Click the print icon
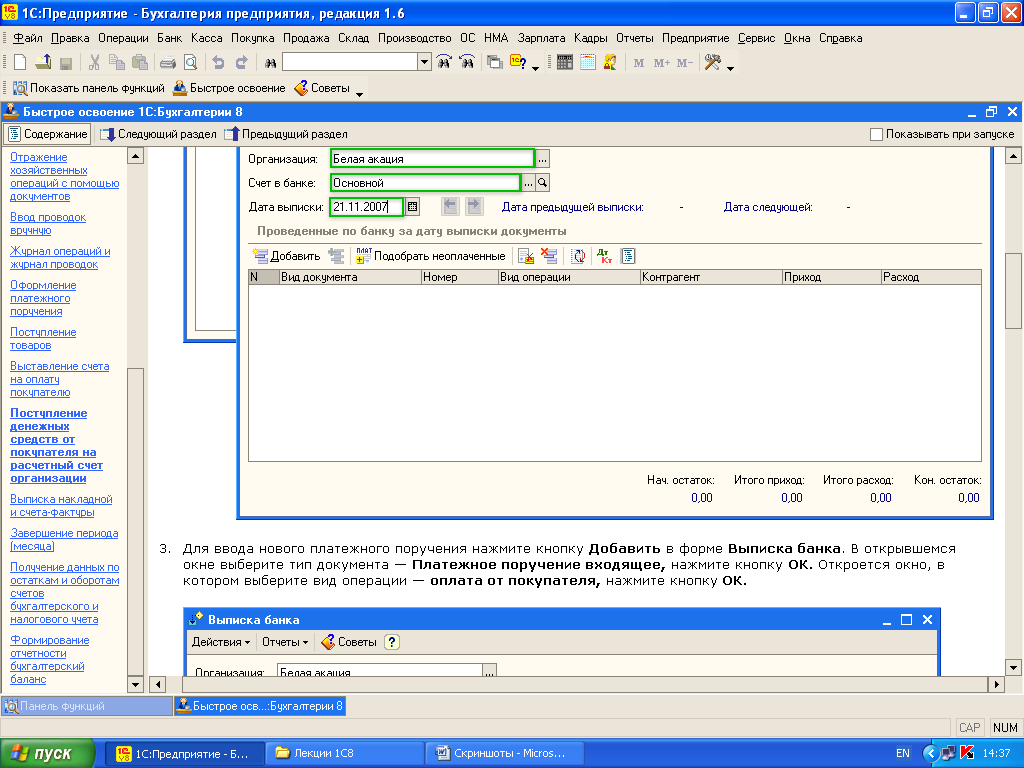 pos(168,63)
